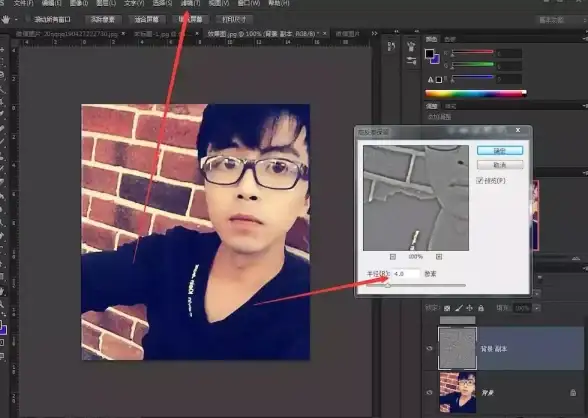Open the 图层(L) Layer menu
Viewport: 588px width, 418px height.
coord(106,3)
